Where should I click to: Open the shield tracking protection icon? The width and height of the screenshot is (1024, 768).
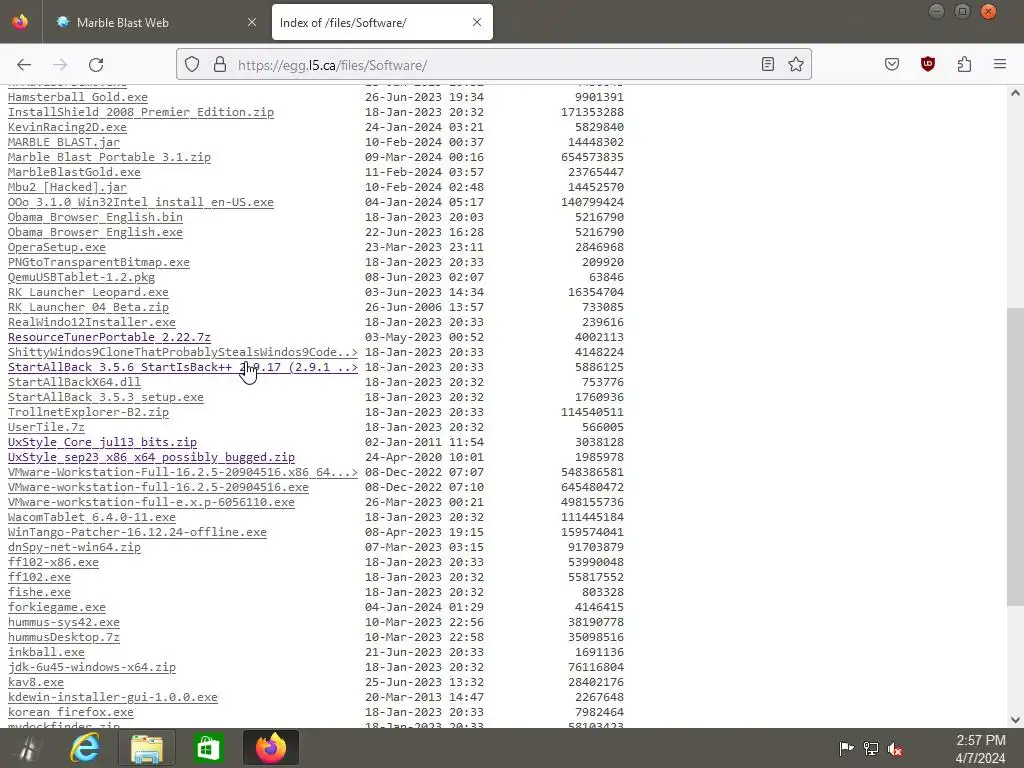pos(191,65)
